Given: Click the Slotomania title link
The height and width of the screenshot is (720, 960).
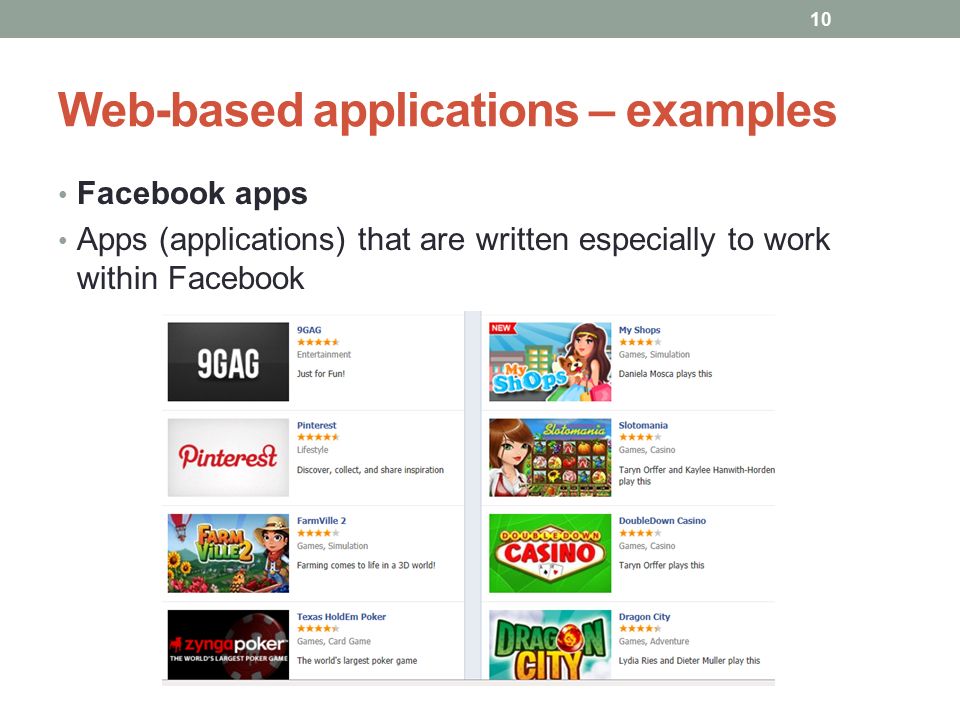Looking at the screenshot, I should pyautogui.click(x=643, y=426).
